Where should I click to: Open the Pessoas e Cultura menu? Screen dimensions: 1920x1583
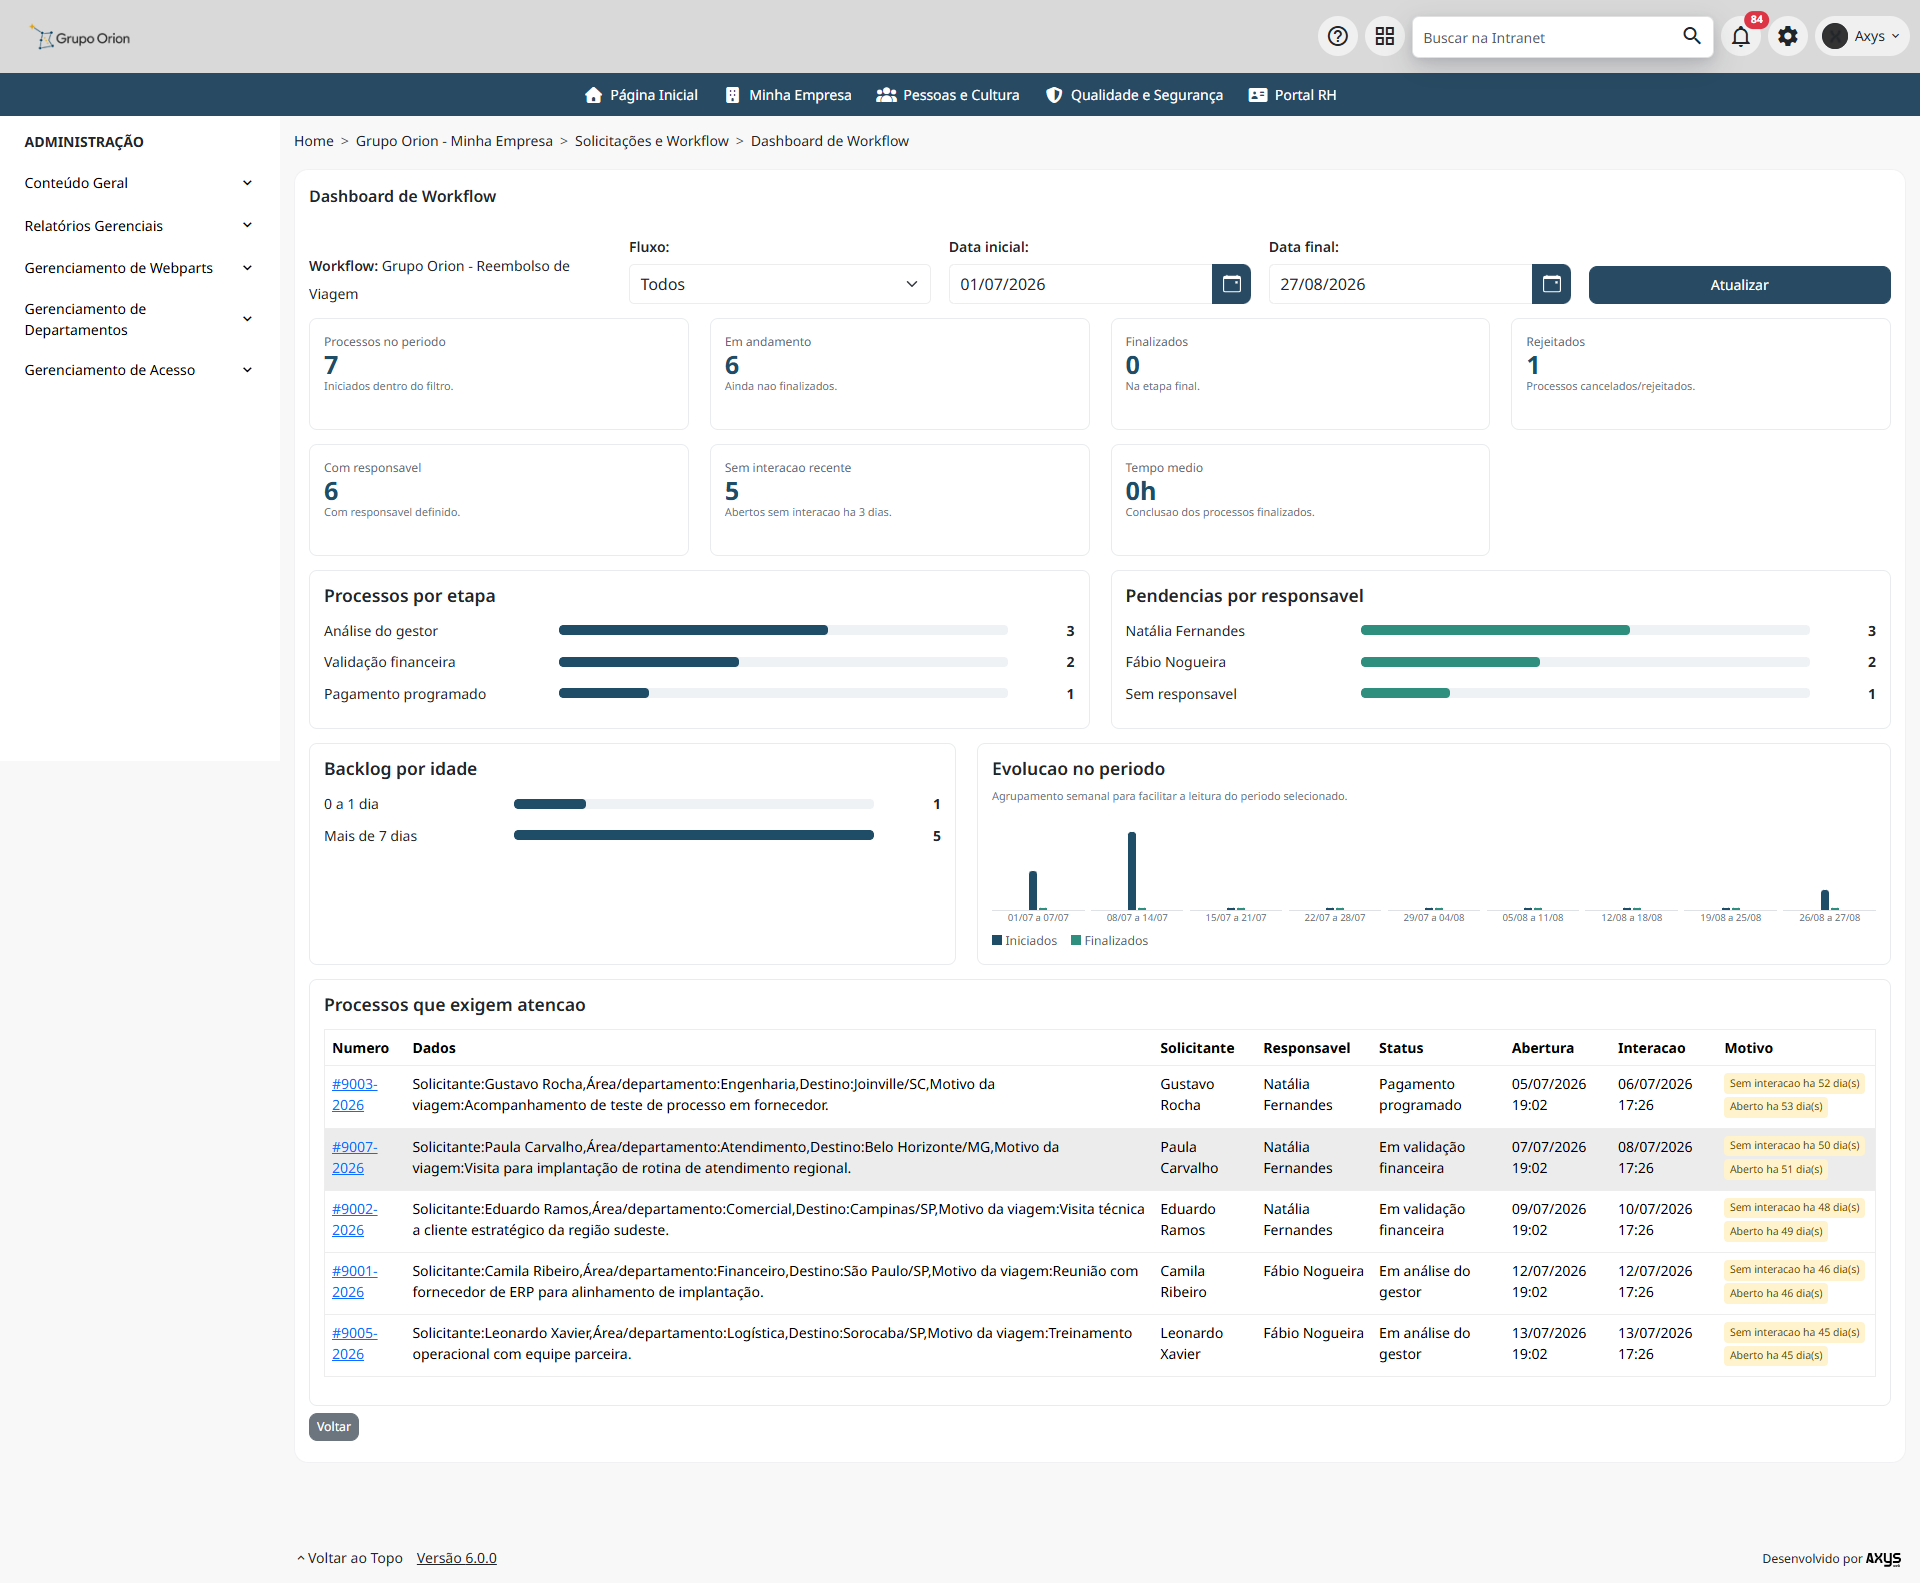tap(948, 95)
